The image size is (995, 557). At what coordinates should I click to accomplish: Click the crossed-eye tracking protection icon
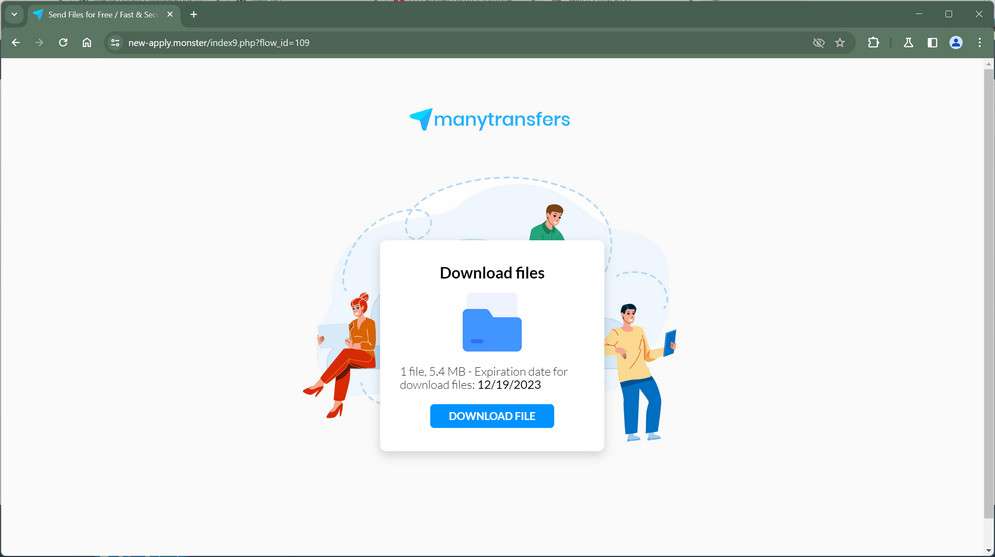point(819,43)
